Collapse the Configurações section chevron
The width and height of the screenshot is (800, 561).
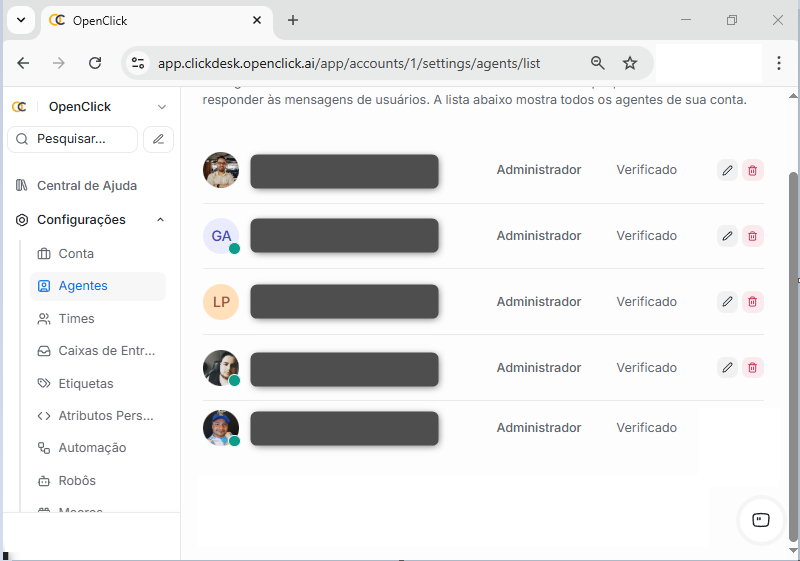[161, 220]
